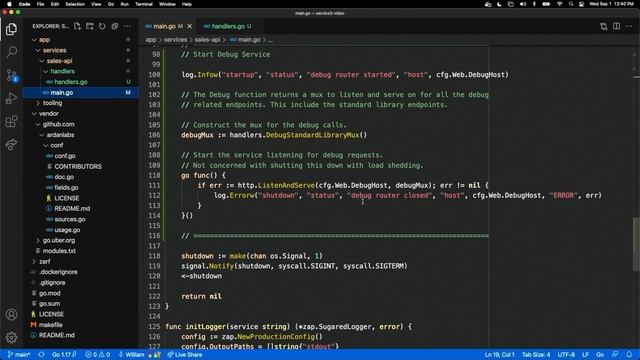The height and width of the screenshot is (360, 640).
Task: Click the Go 1.17 version status item
Action: pyautogui.click(x=64, y=355)
